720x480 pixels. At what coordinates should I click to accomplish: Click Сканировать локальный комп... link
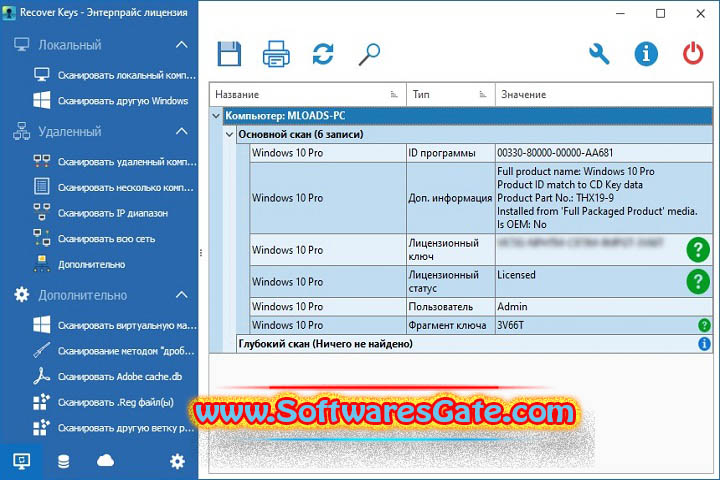tap(127, 75)
